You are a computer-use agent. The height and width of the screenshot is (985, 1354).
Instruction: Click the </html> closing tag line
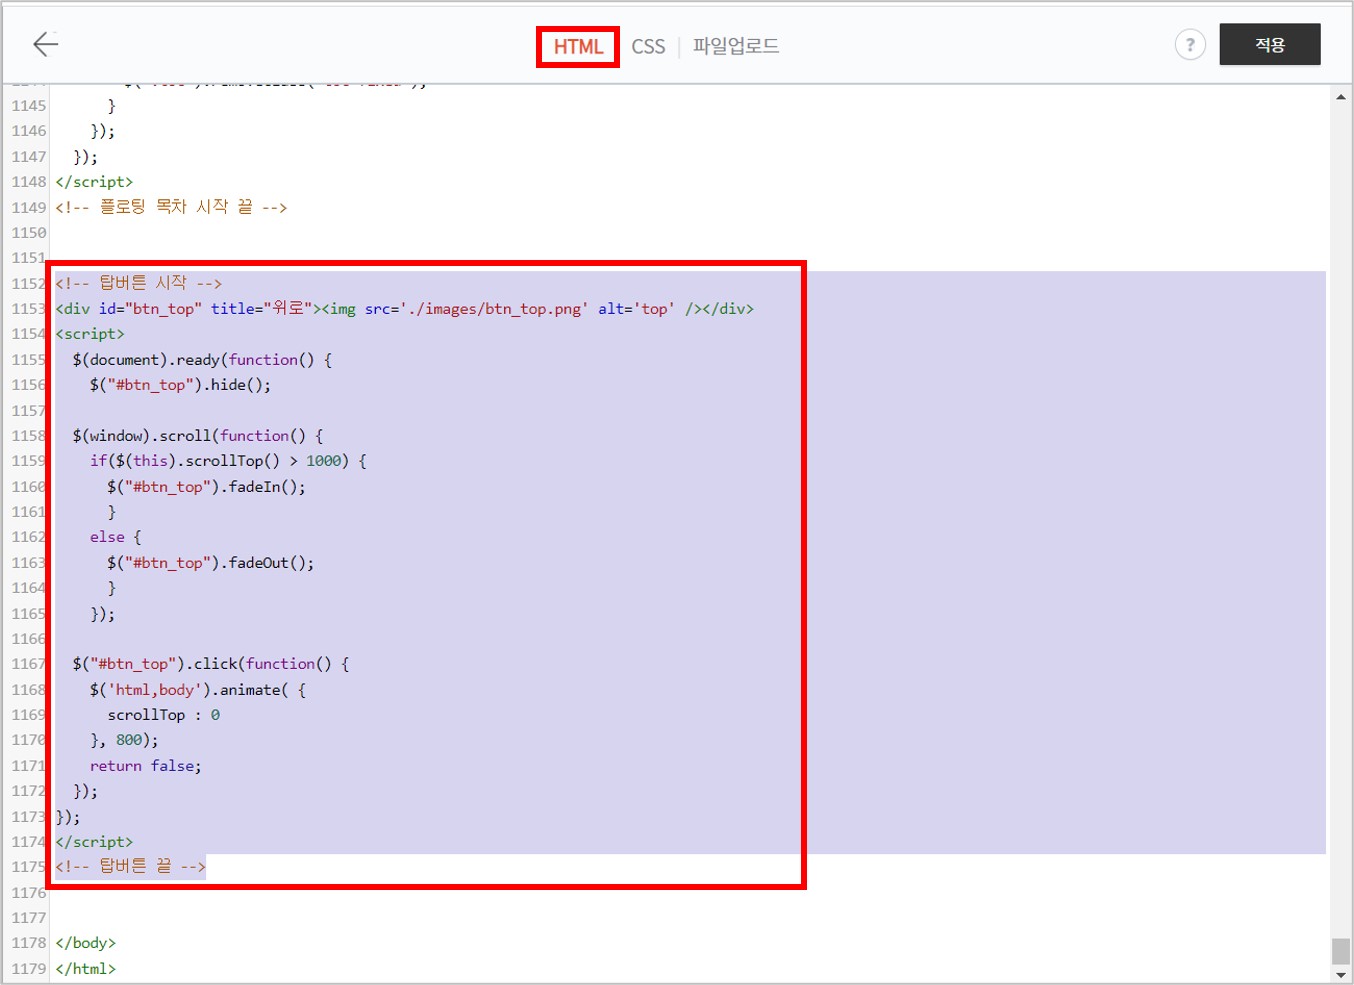click(86, 969)
